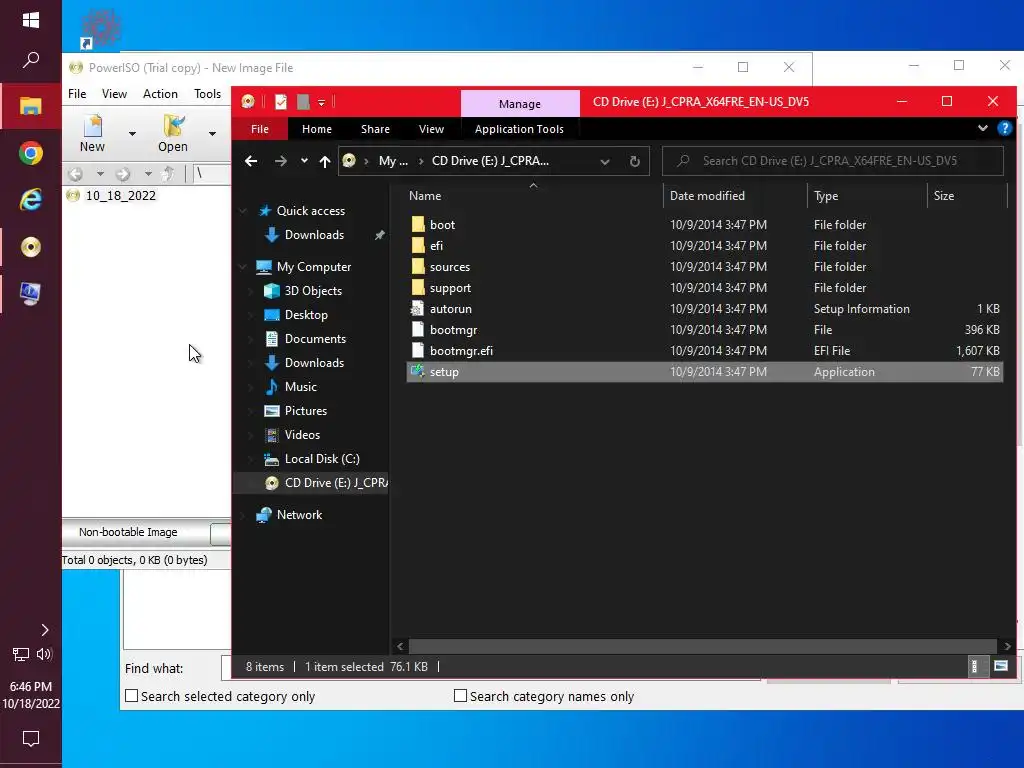Click the Back arrow in Explorer
1024x768 pixels.
pos(251,161)
